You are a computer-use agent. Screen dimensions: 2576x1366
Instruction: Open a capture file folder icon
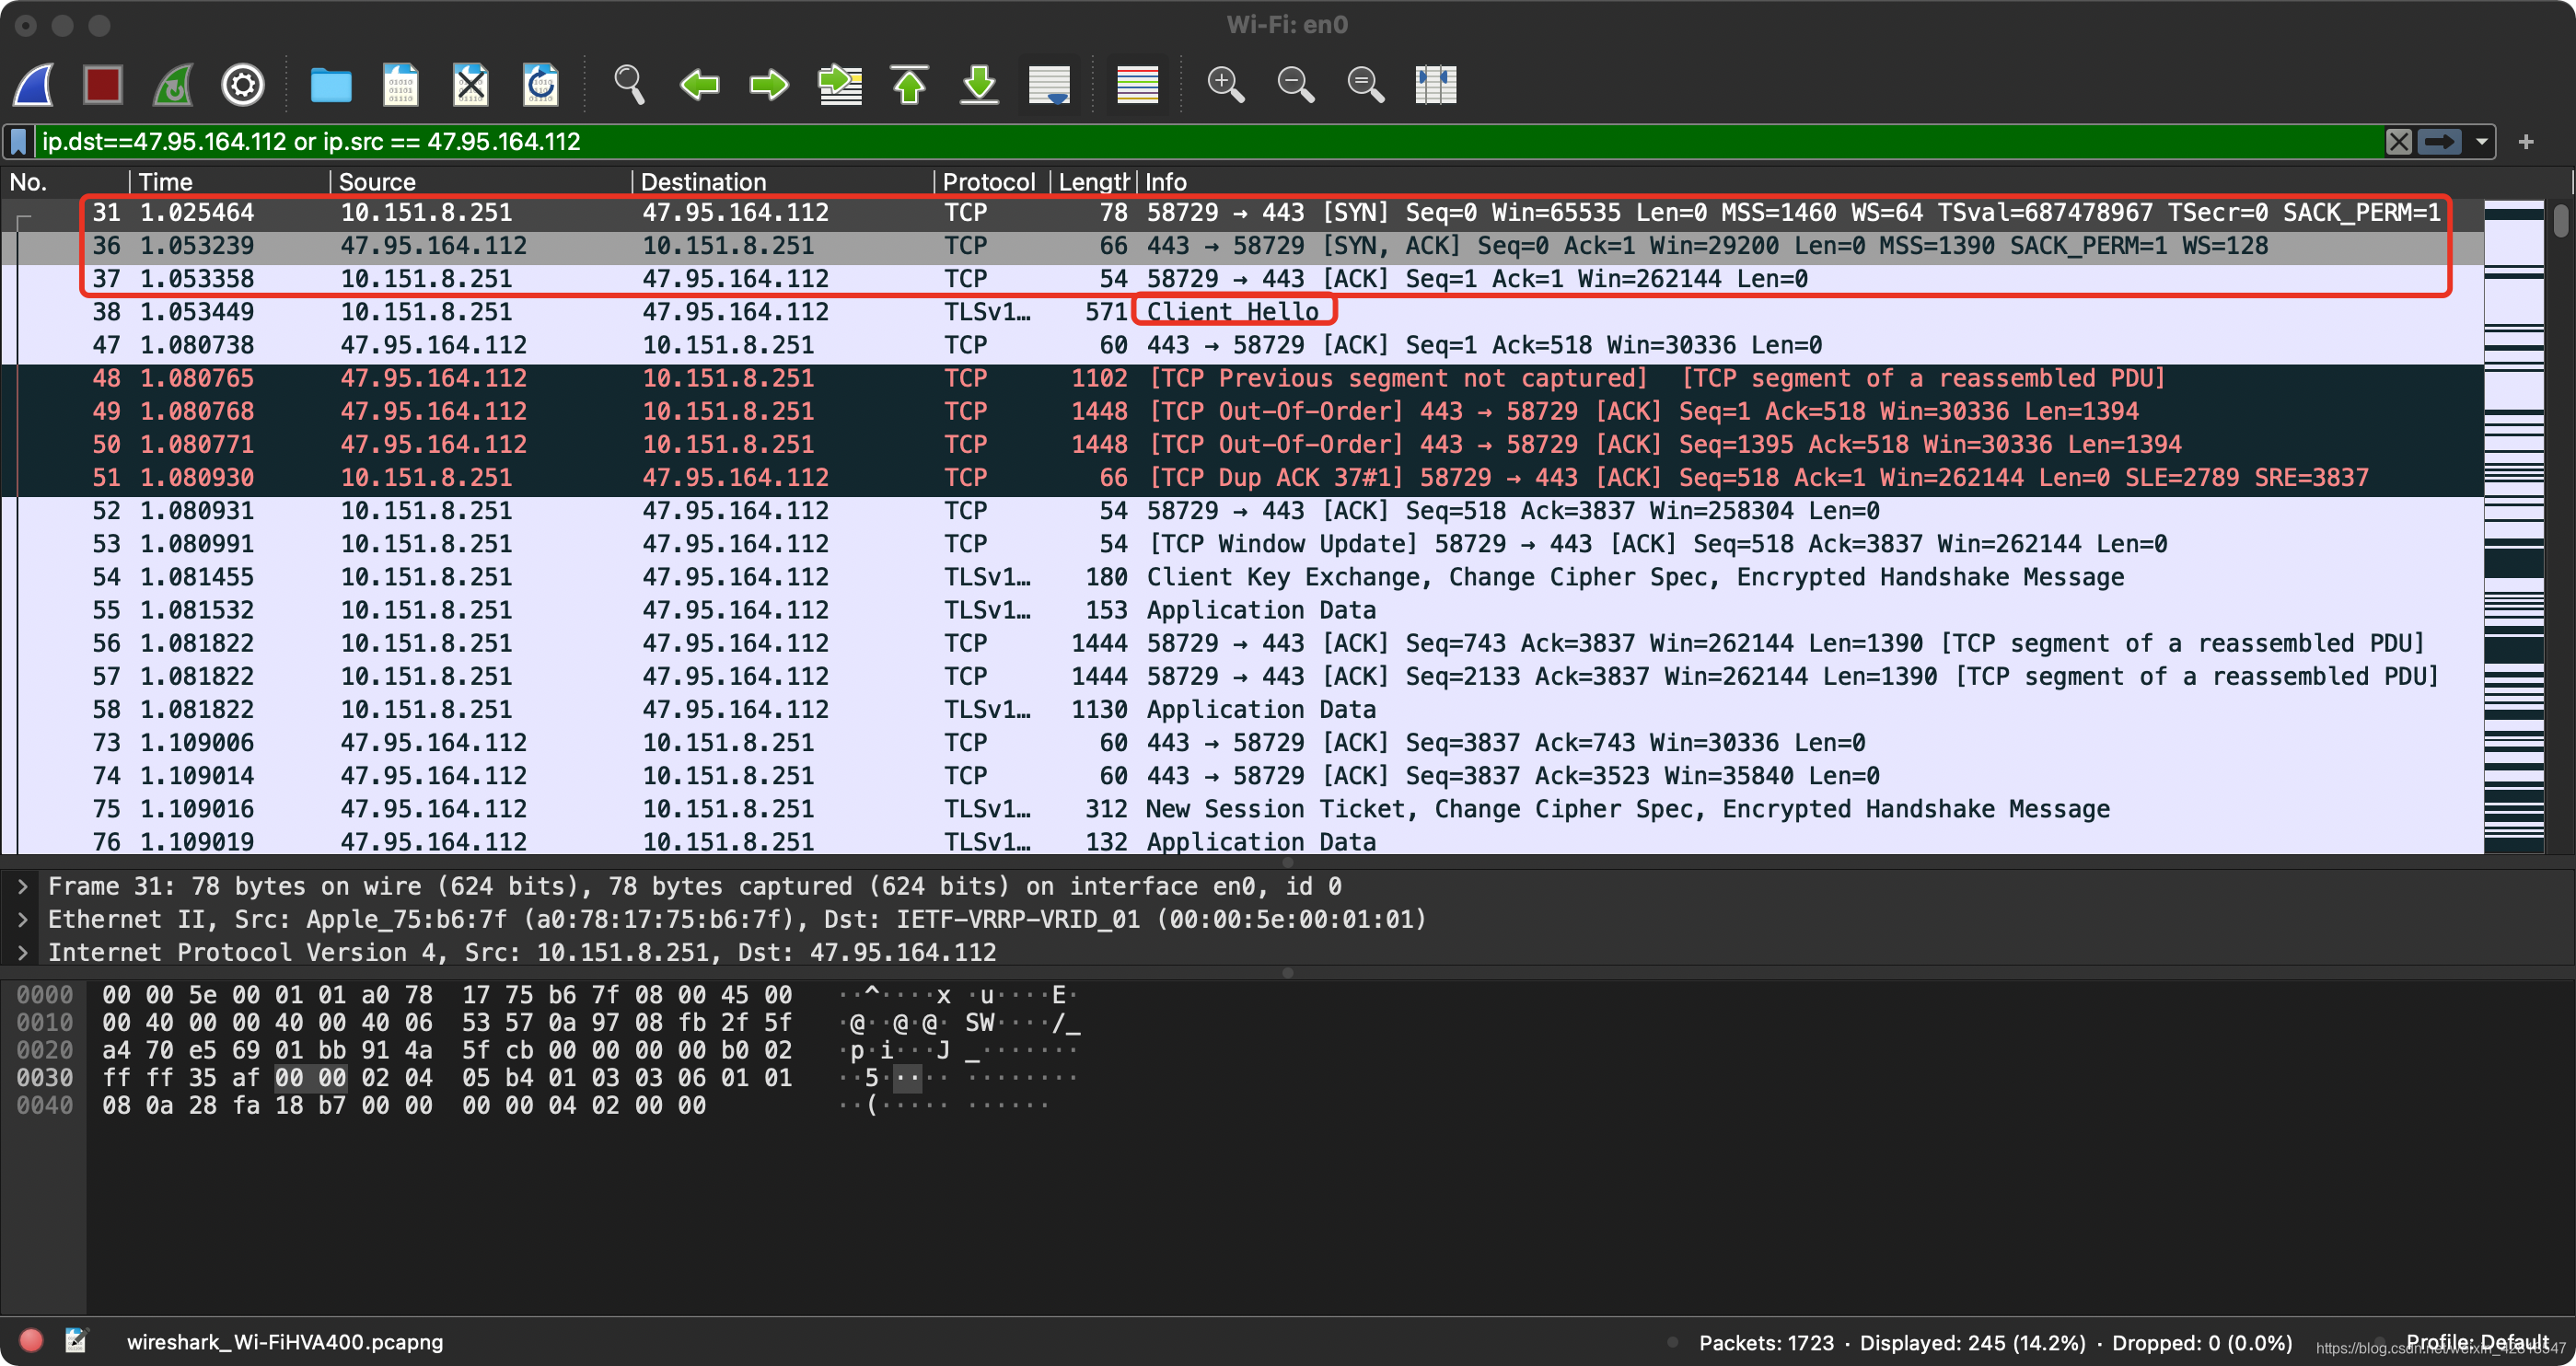(x=331, y=85)
